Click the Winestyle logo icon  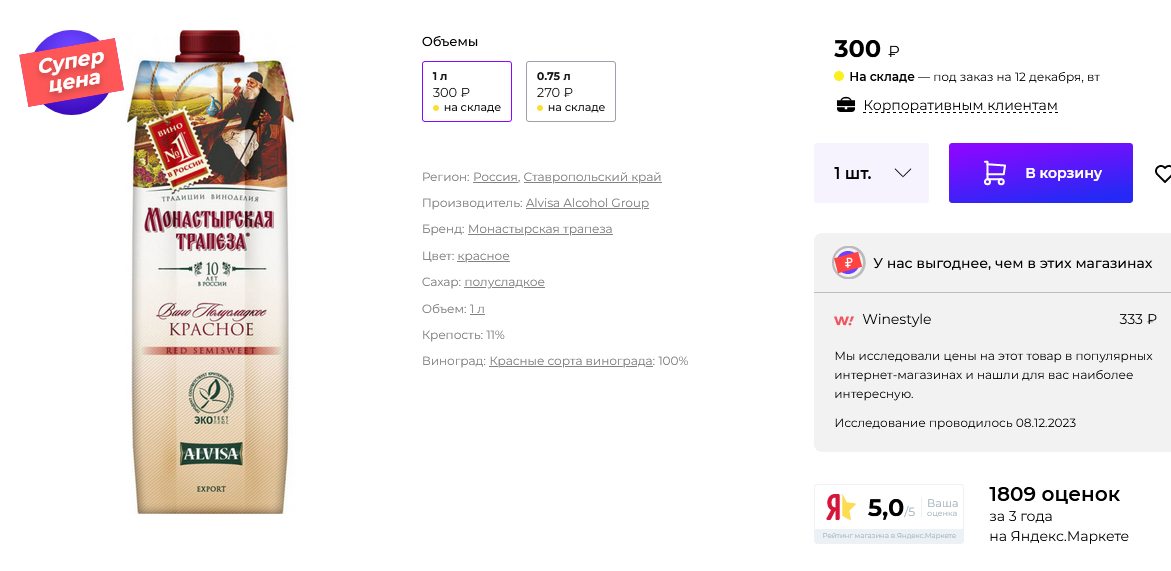[844, 320]
